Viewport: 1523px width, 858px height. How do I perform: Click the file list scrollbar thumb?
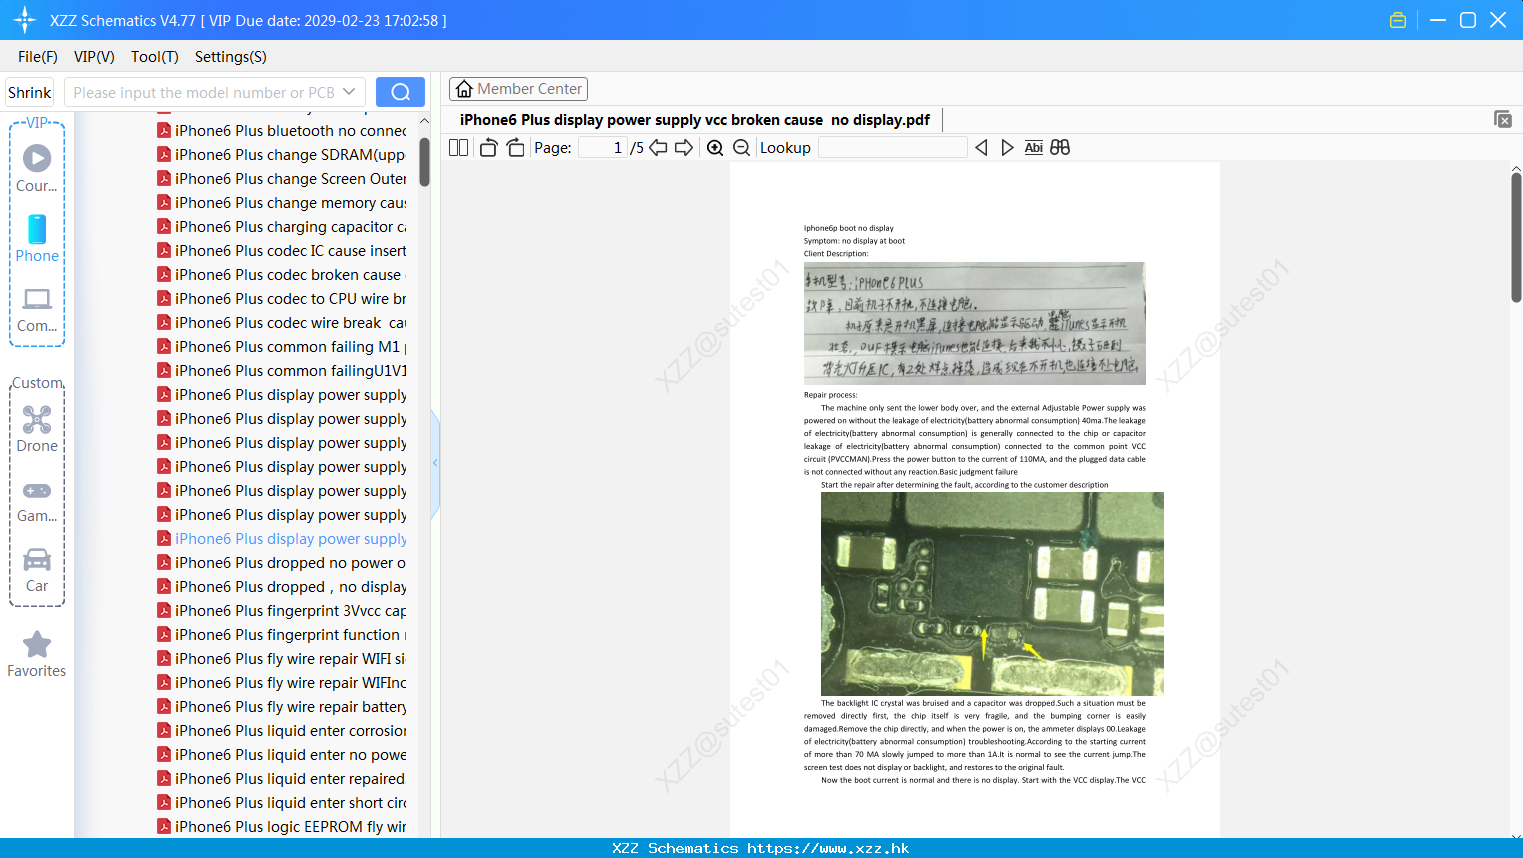pyautogui.click(x=424, y=161)
